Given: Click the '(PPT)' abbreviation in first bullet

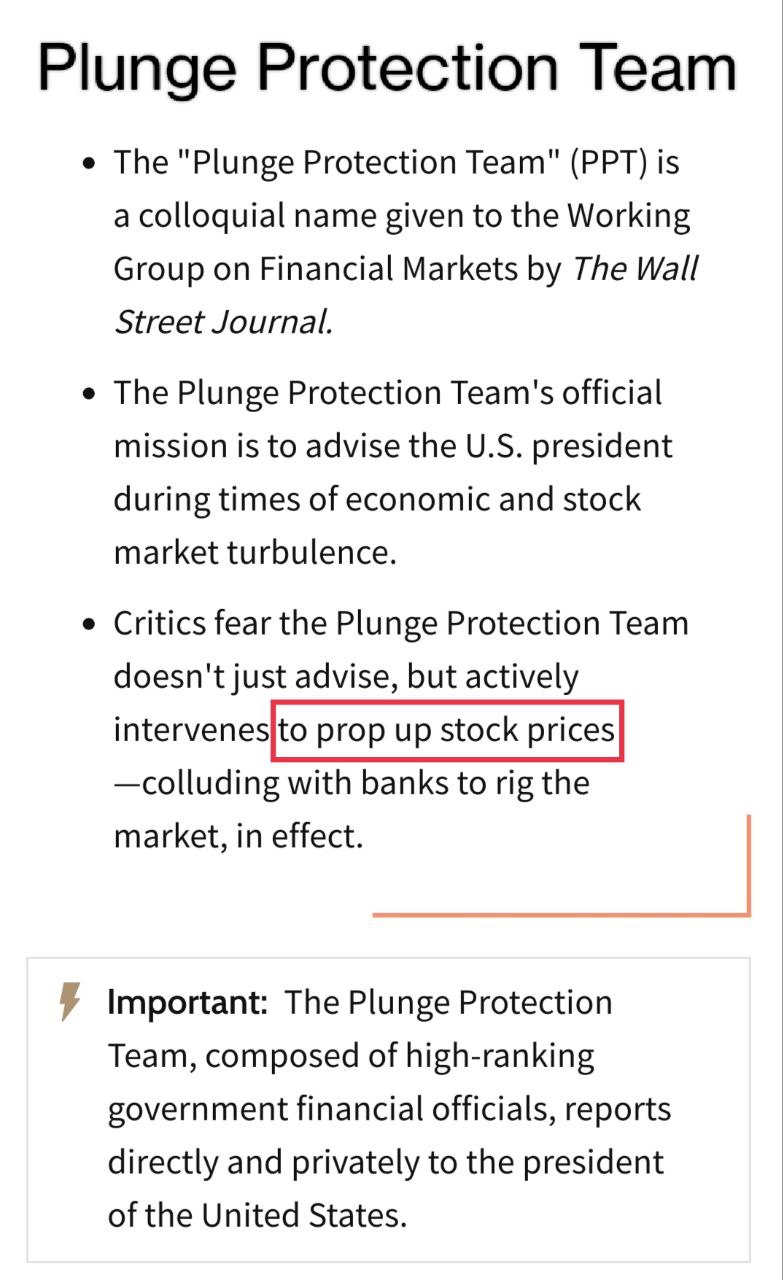Looking at the screenshot, I should [x=612, y=162].
